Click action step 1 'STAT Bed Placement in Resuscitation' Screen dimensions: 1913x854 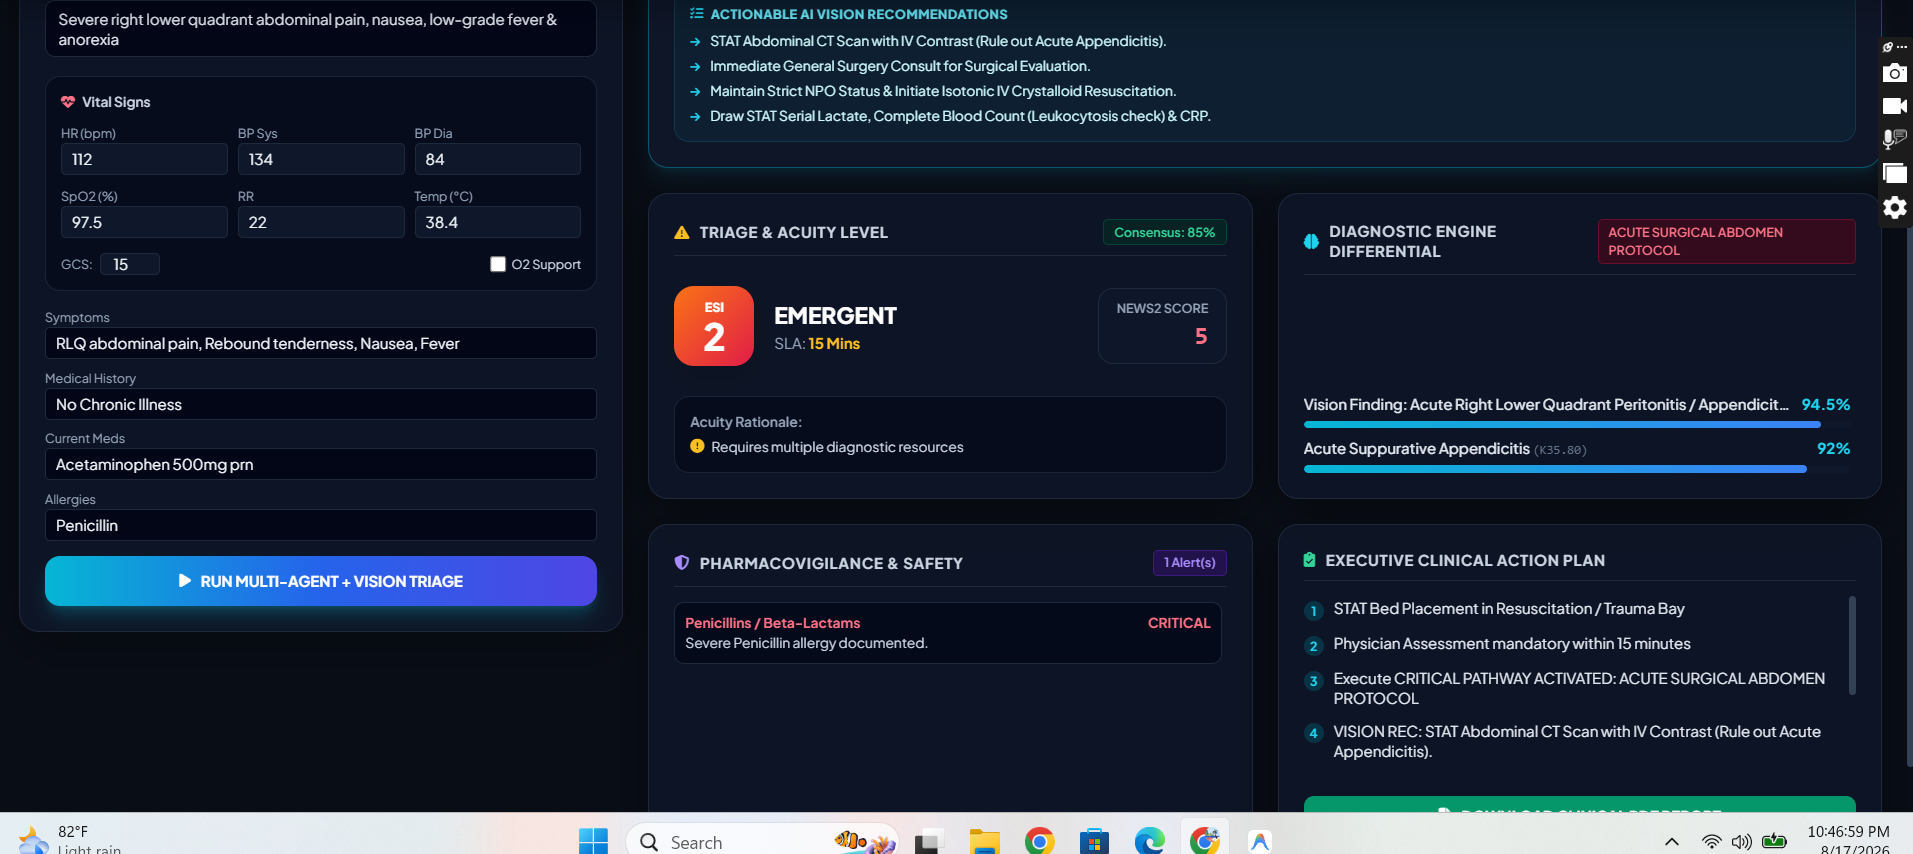point(1509,608)
